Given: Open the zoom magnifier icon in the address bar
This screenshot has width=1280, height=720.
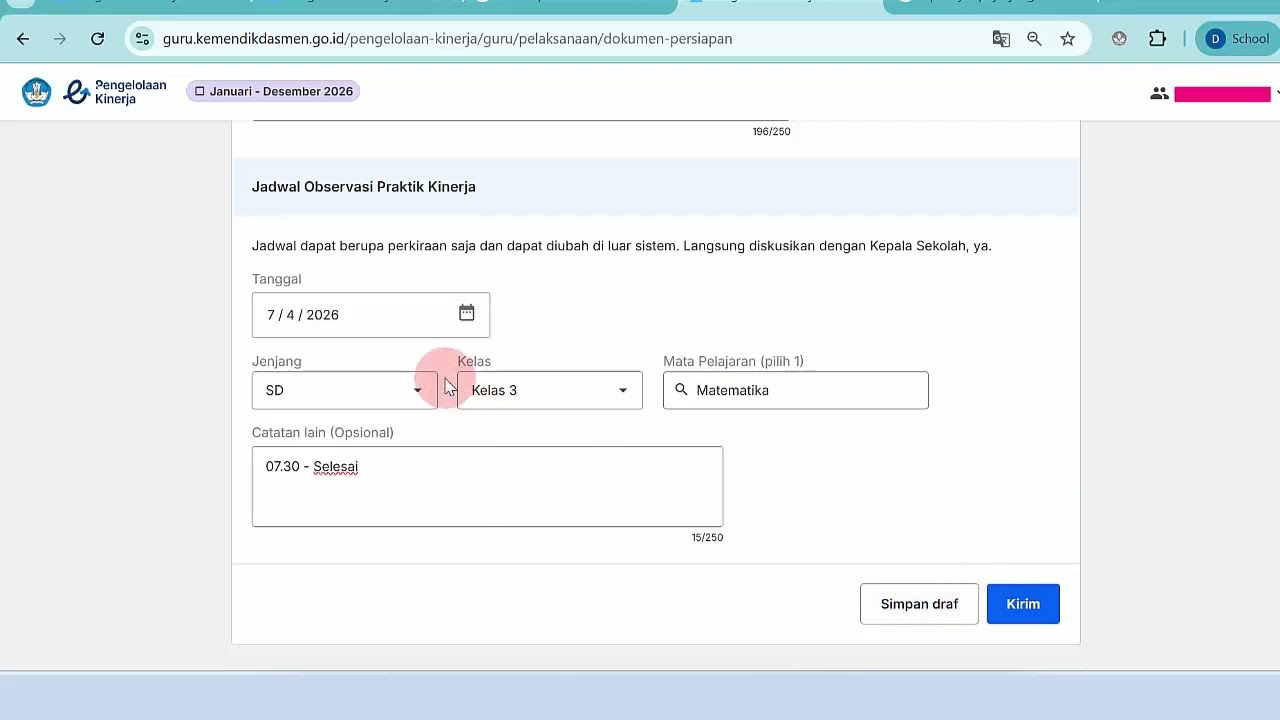Looking at the screenshot, I should pyautogui.click(x=1034, y=39).
